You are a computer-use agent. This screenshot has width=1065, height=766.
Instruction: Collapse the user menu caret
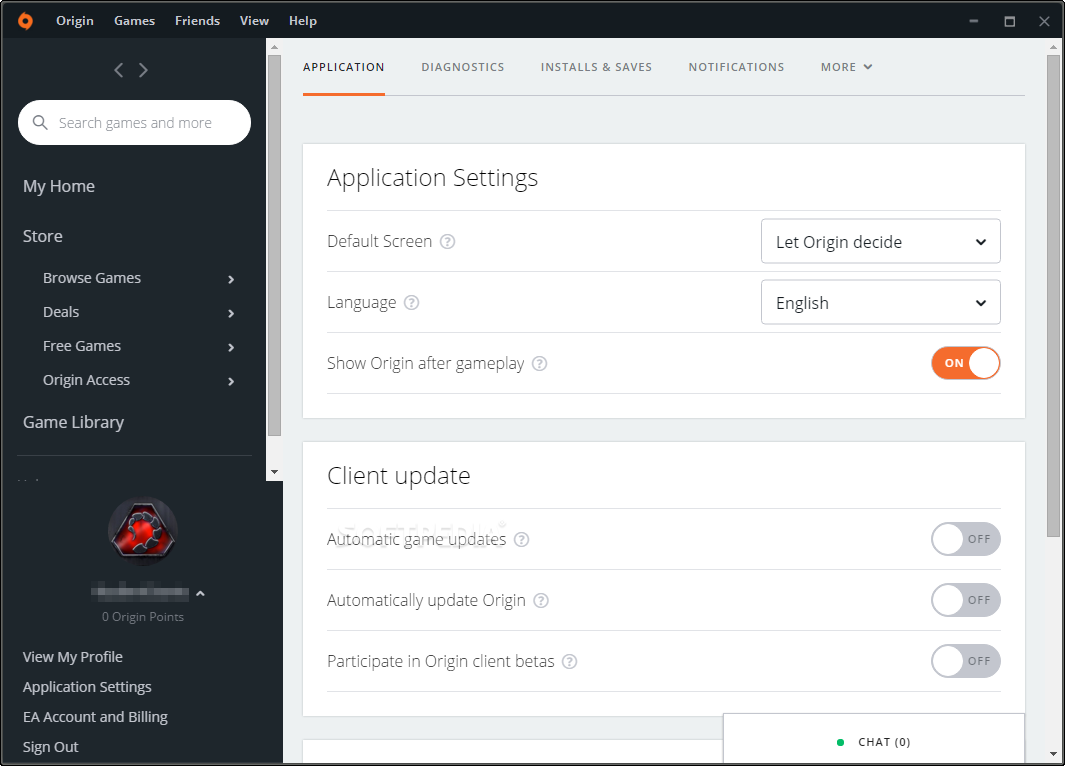200,593
